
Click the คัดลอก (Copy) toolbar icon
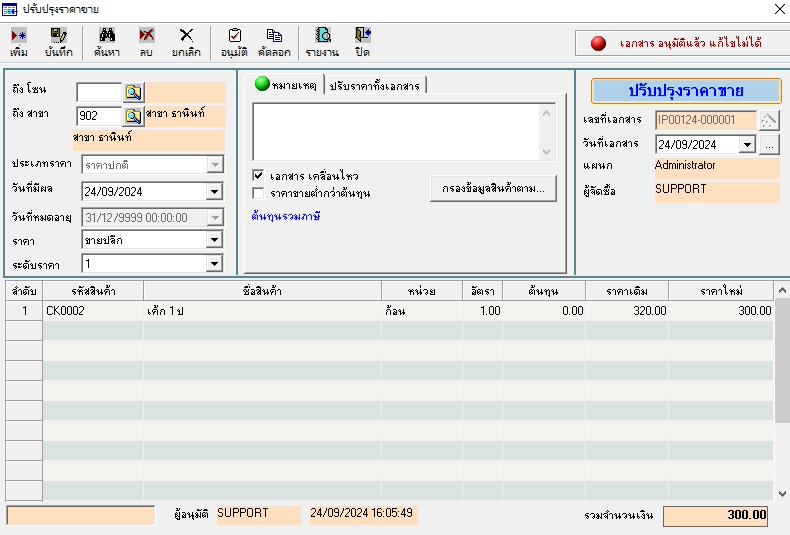point(274,40)
